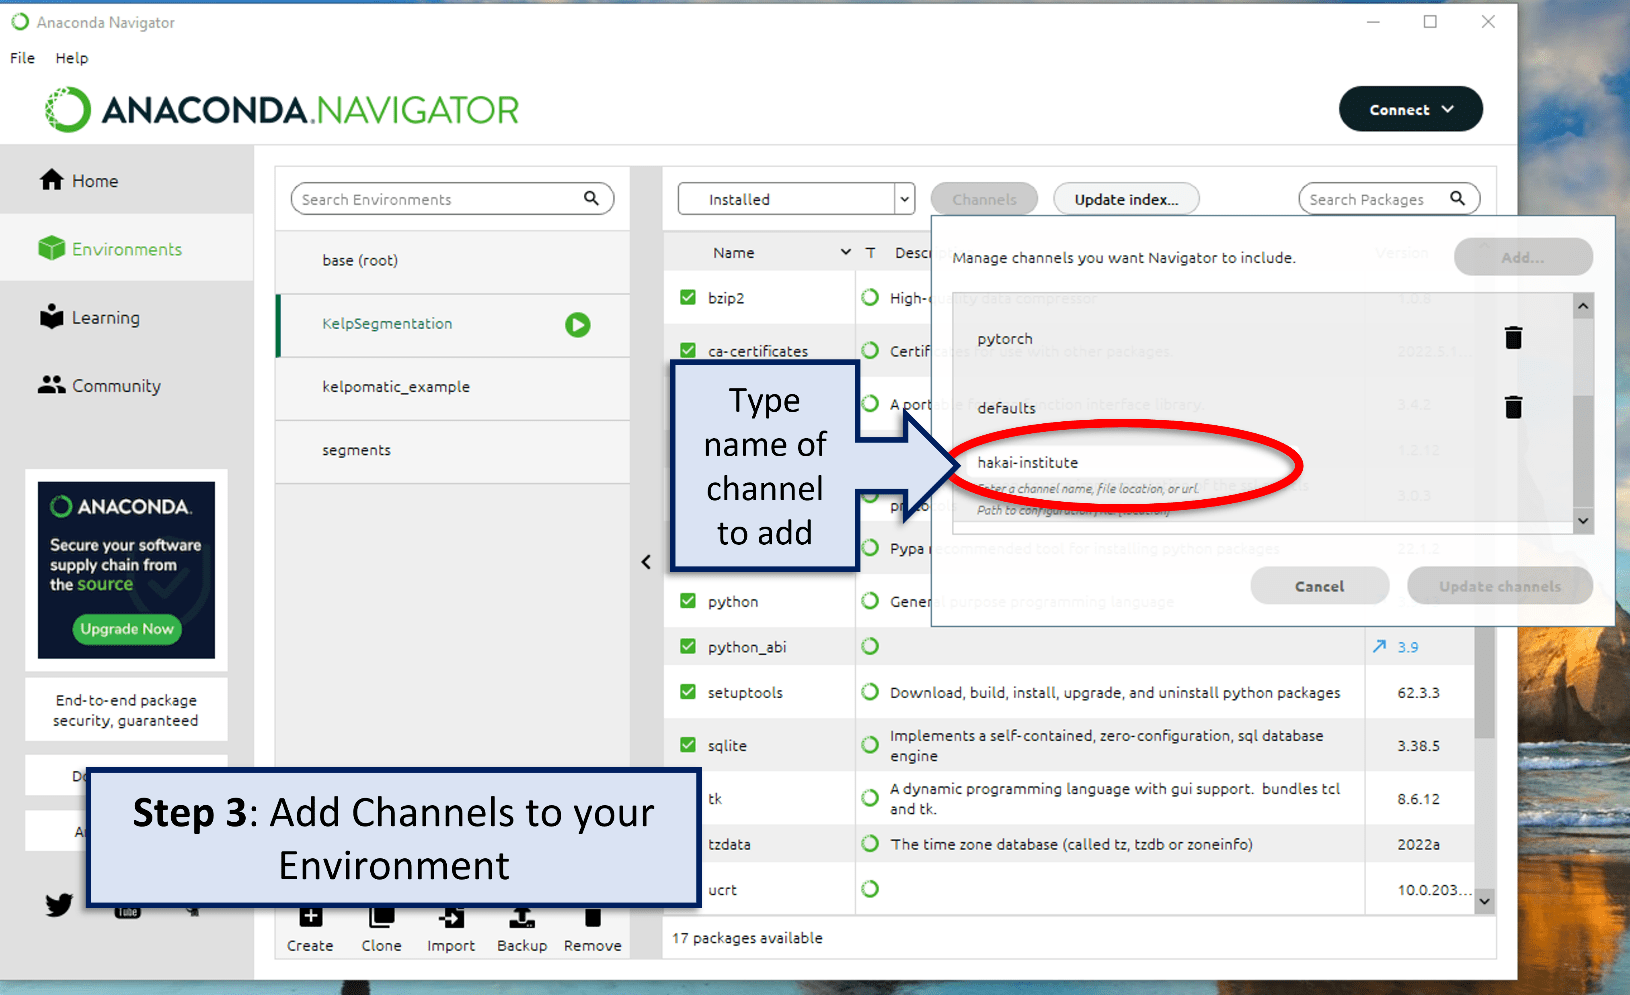Screen dimensions: 1630x995
Task: Open the Twitter bird icon
Action: (59, 905)
